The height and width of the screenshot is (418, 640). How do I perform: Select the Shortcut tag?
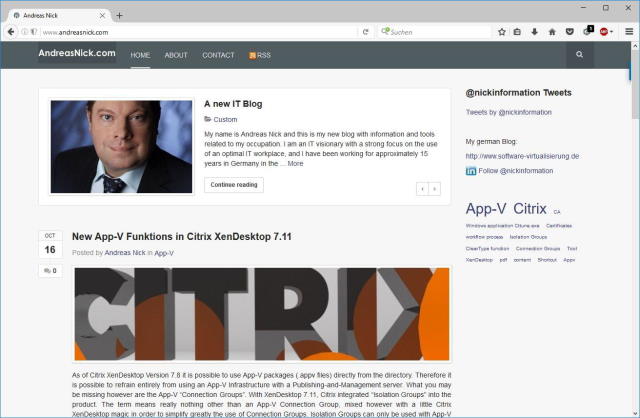[547, 260]
